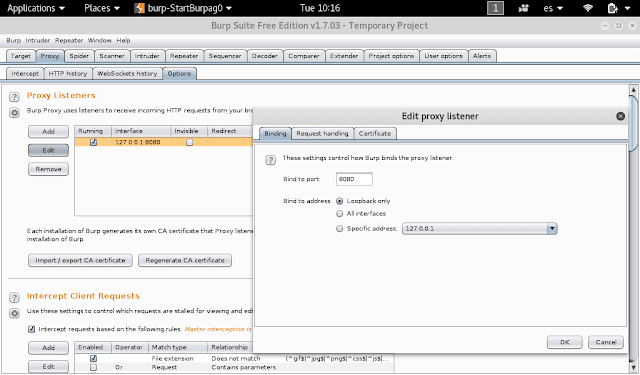Open Intercept Client Requests gear icon
This screenshot has width=640, height=375.
point(14,313)
